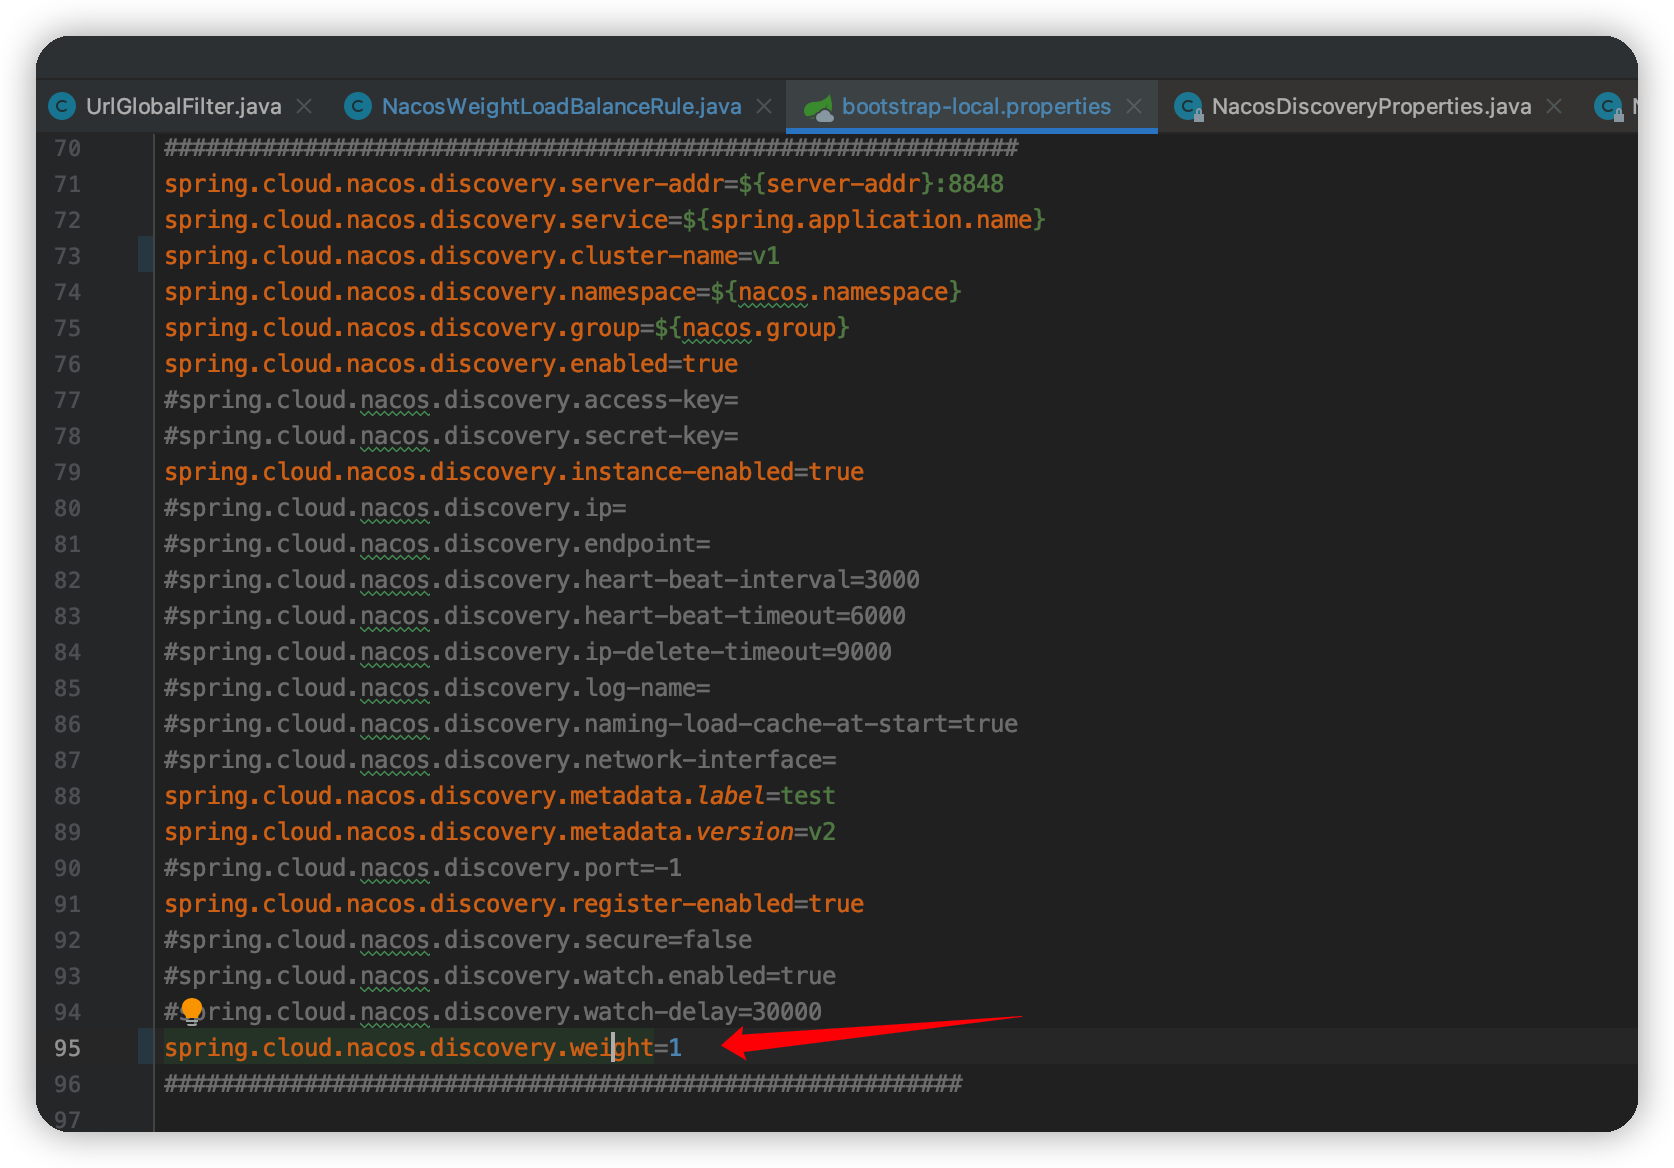Screen dimensions: 1674x1168
Task: Click the hash separator on line 70
Action: 591,148
